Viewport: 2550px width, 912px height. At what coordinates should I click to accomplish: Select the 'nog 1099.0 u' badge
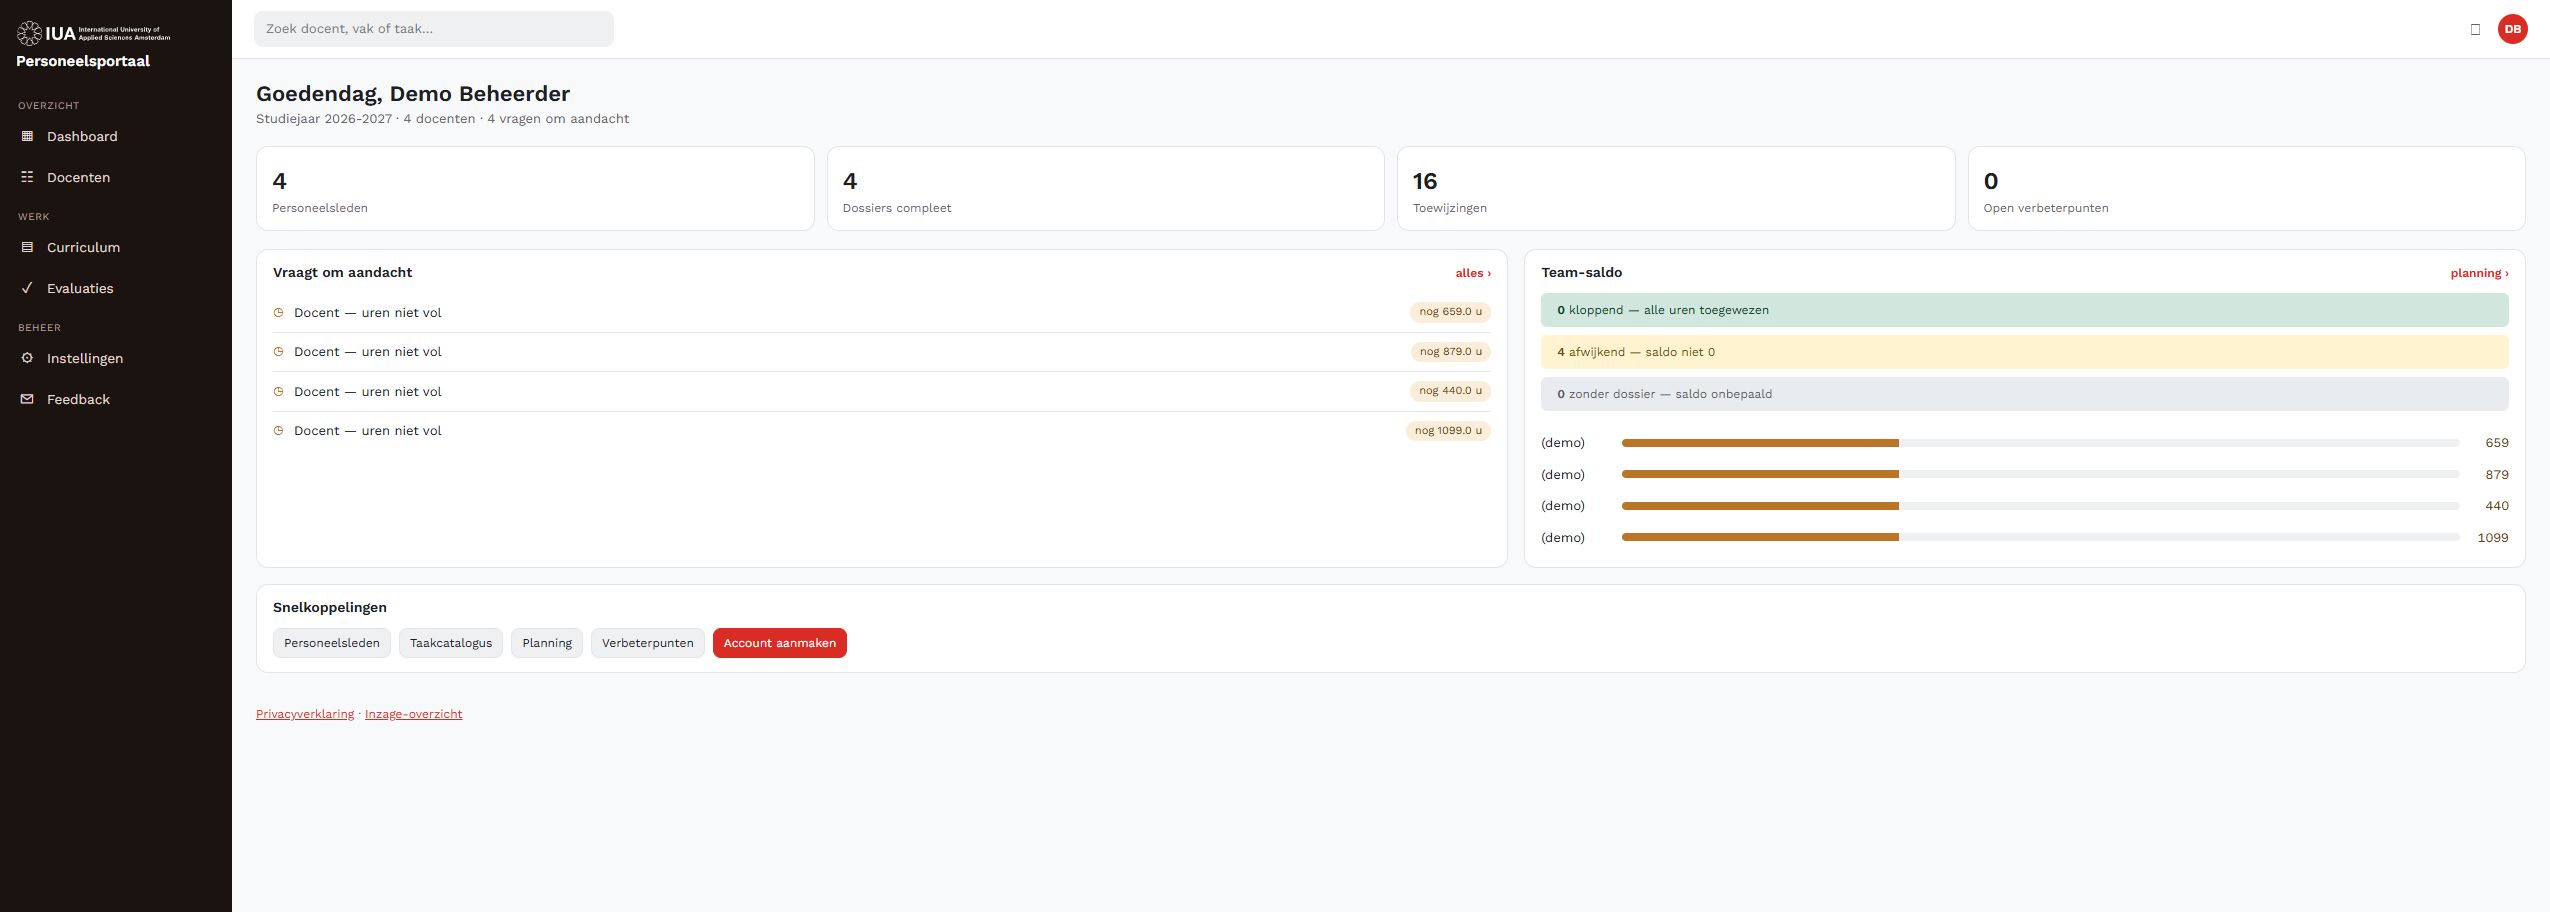click(x=1448, y=431)
